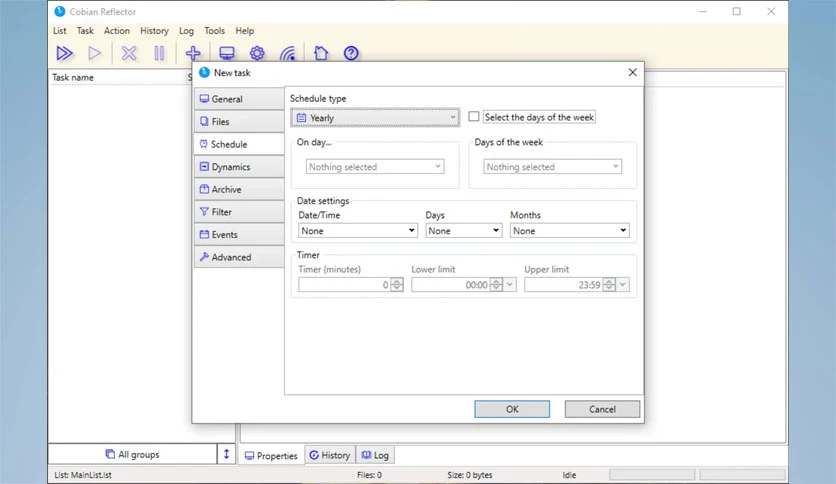Click the document page toolbar icon

[x=321, y=53]
